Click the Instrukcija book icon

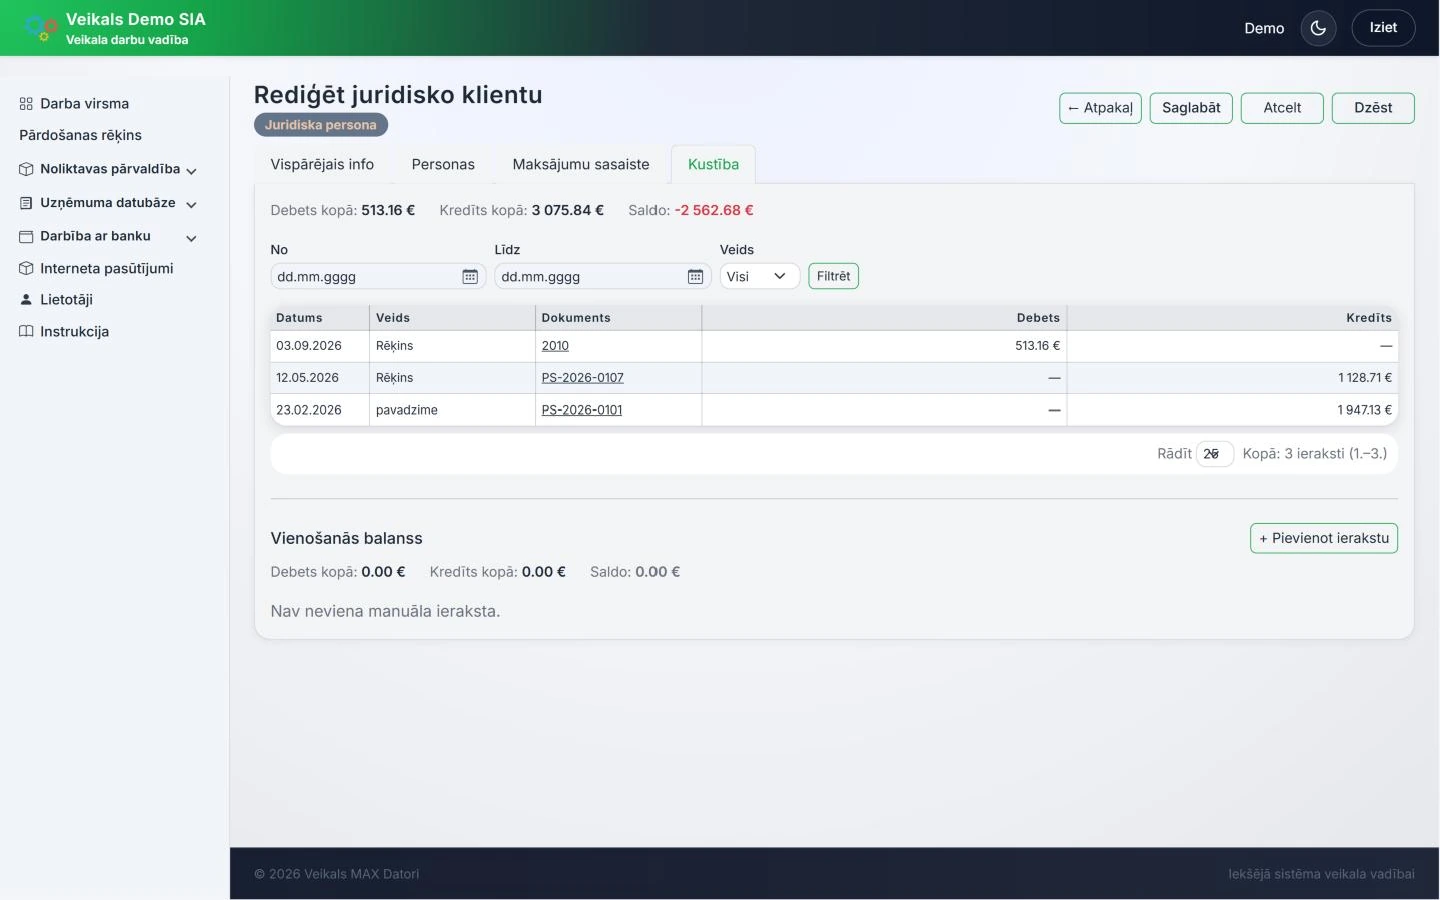[x=26, y=332]
